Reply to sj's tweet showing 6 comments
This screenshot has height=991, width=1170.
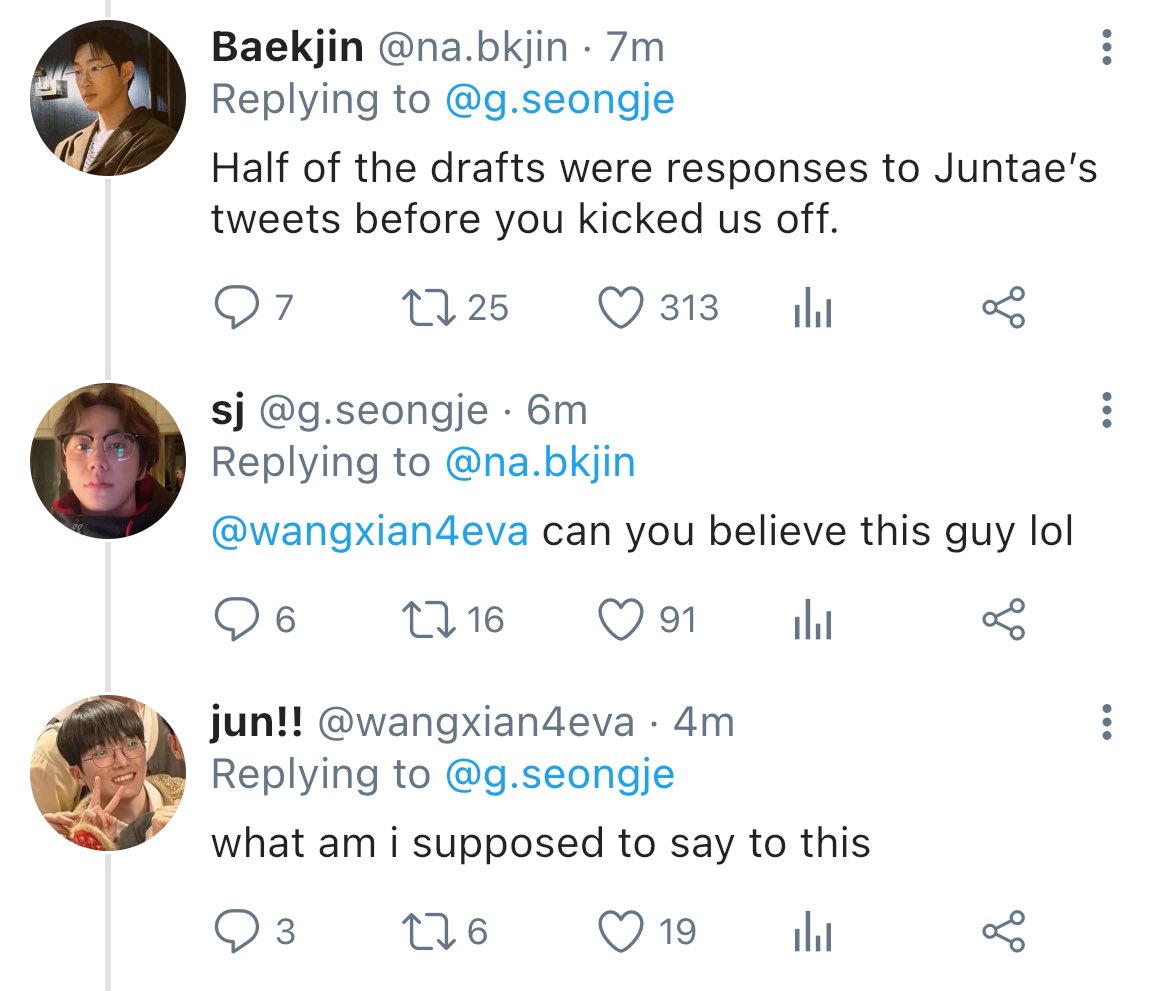click(x=237, y=619)
